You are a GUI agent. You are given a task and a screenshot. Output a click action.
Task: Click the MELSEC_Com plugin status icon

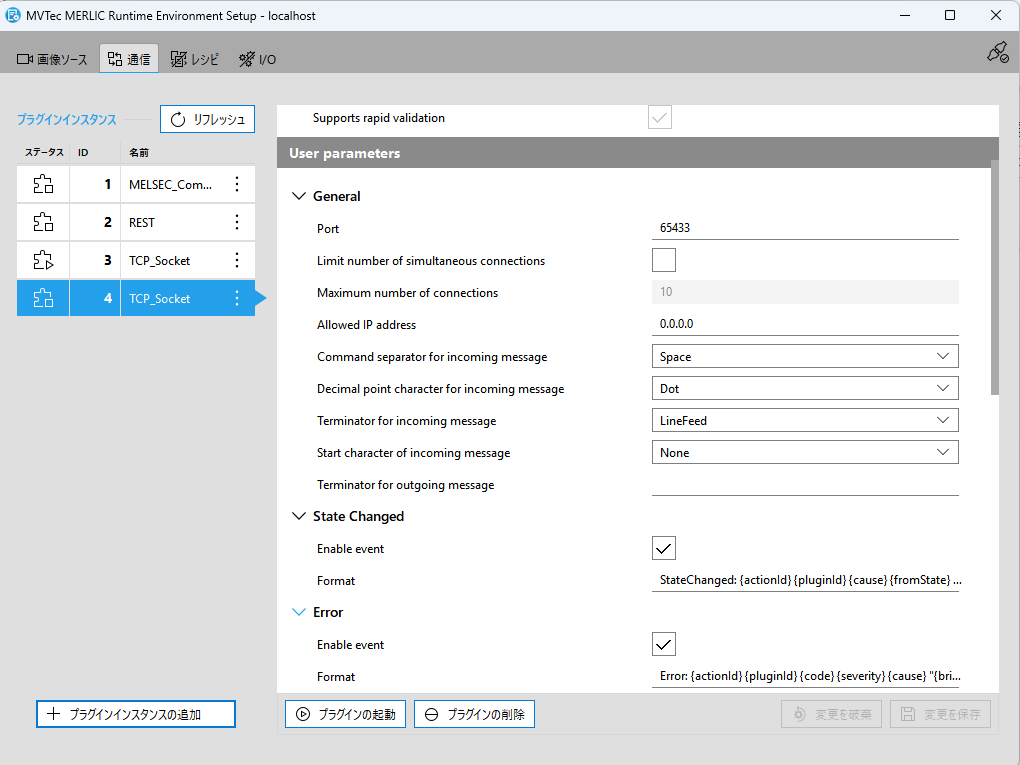[x=44, y=184]
